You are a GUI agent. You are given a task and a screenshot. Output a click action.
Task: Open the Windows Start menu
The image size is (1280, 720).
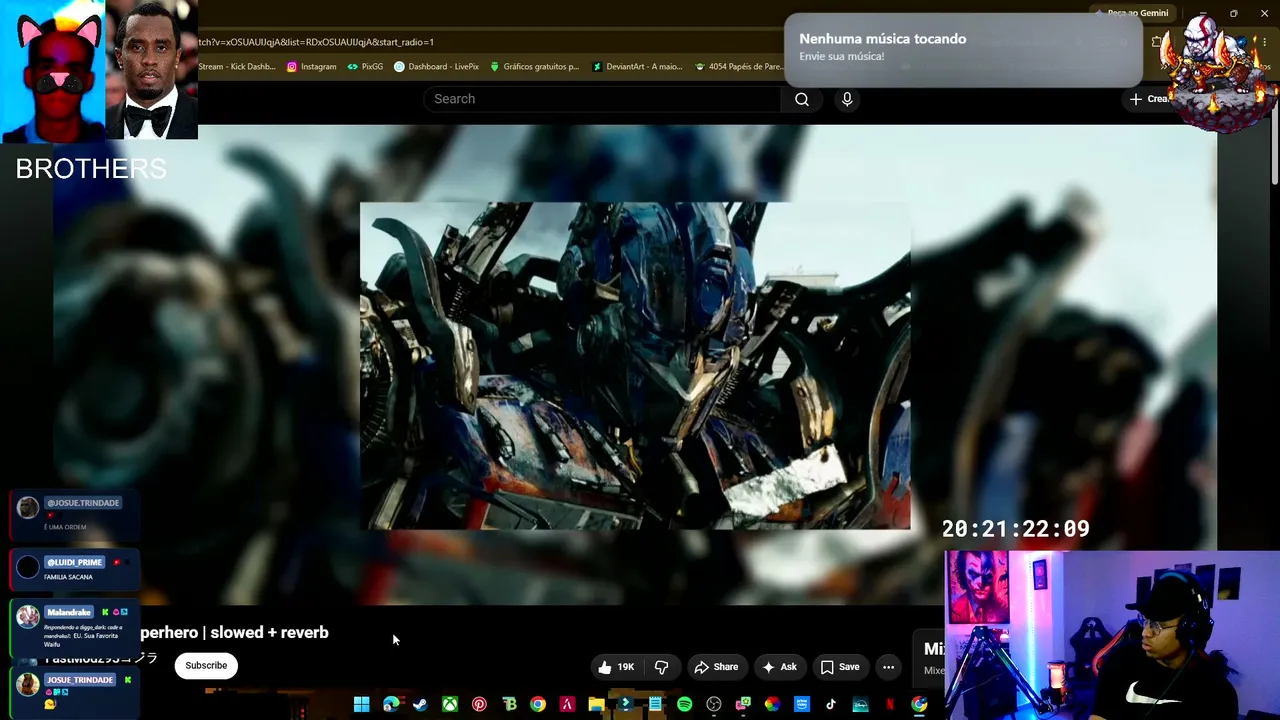(x=362, y=704)
